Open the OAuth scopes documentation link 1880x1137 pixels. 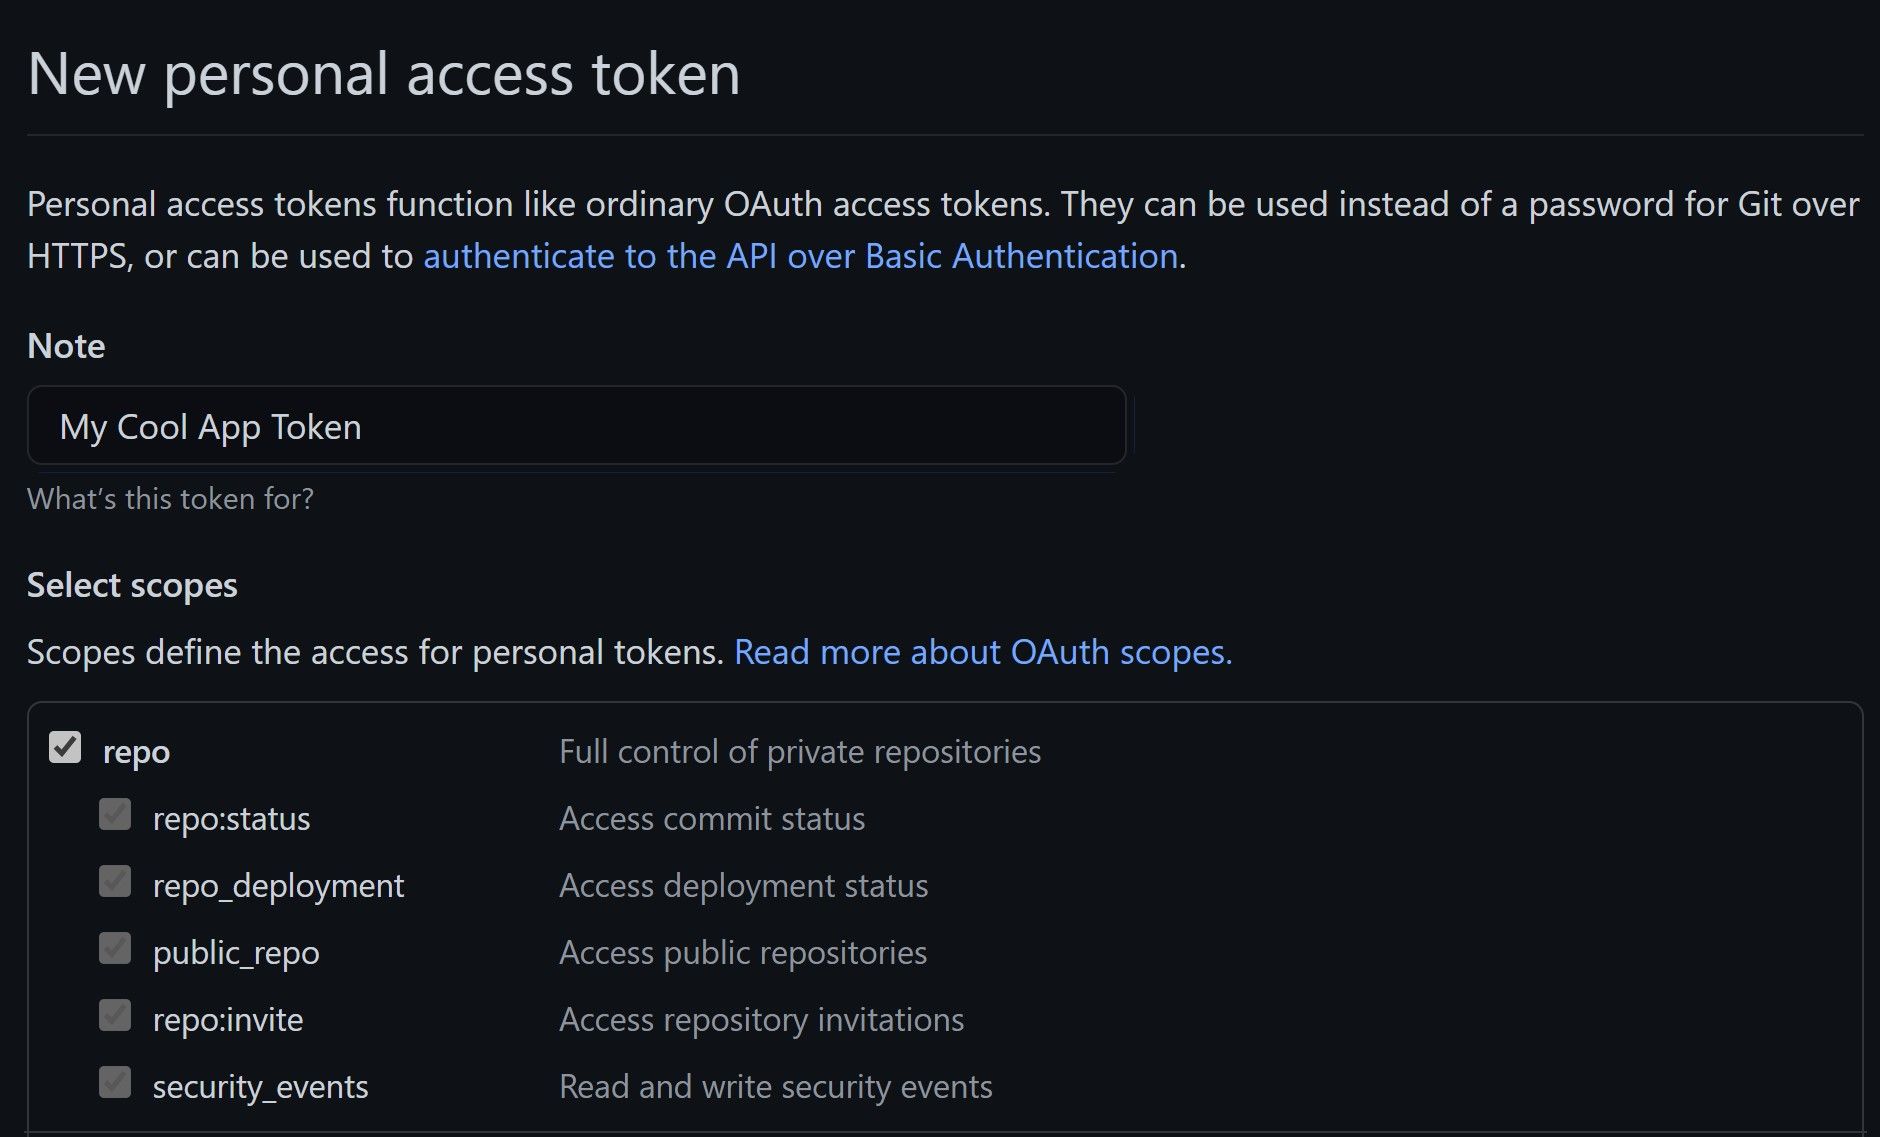coord(983,652)
